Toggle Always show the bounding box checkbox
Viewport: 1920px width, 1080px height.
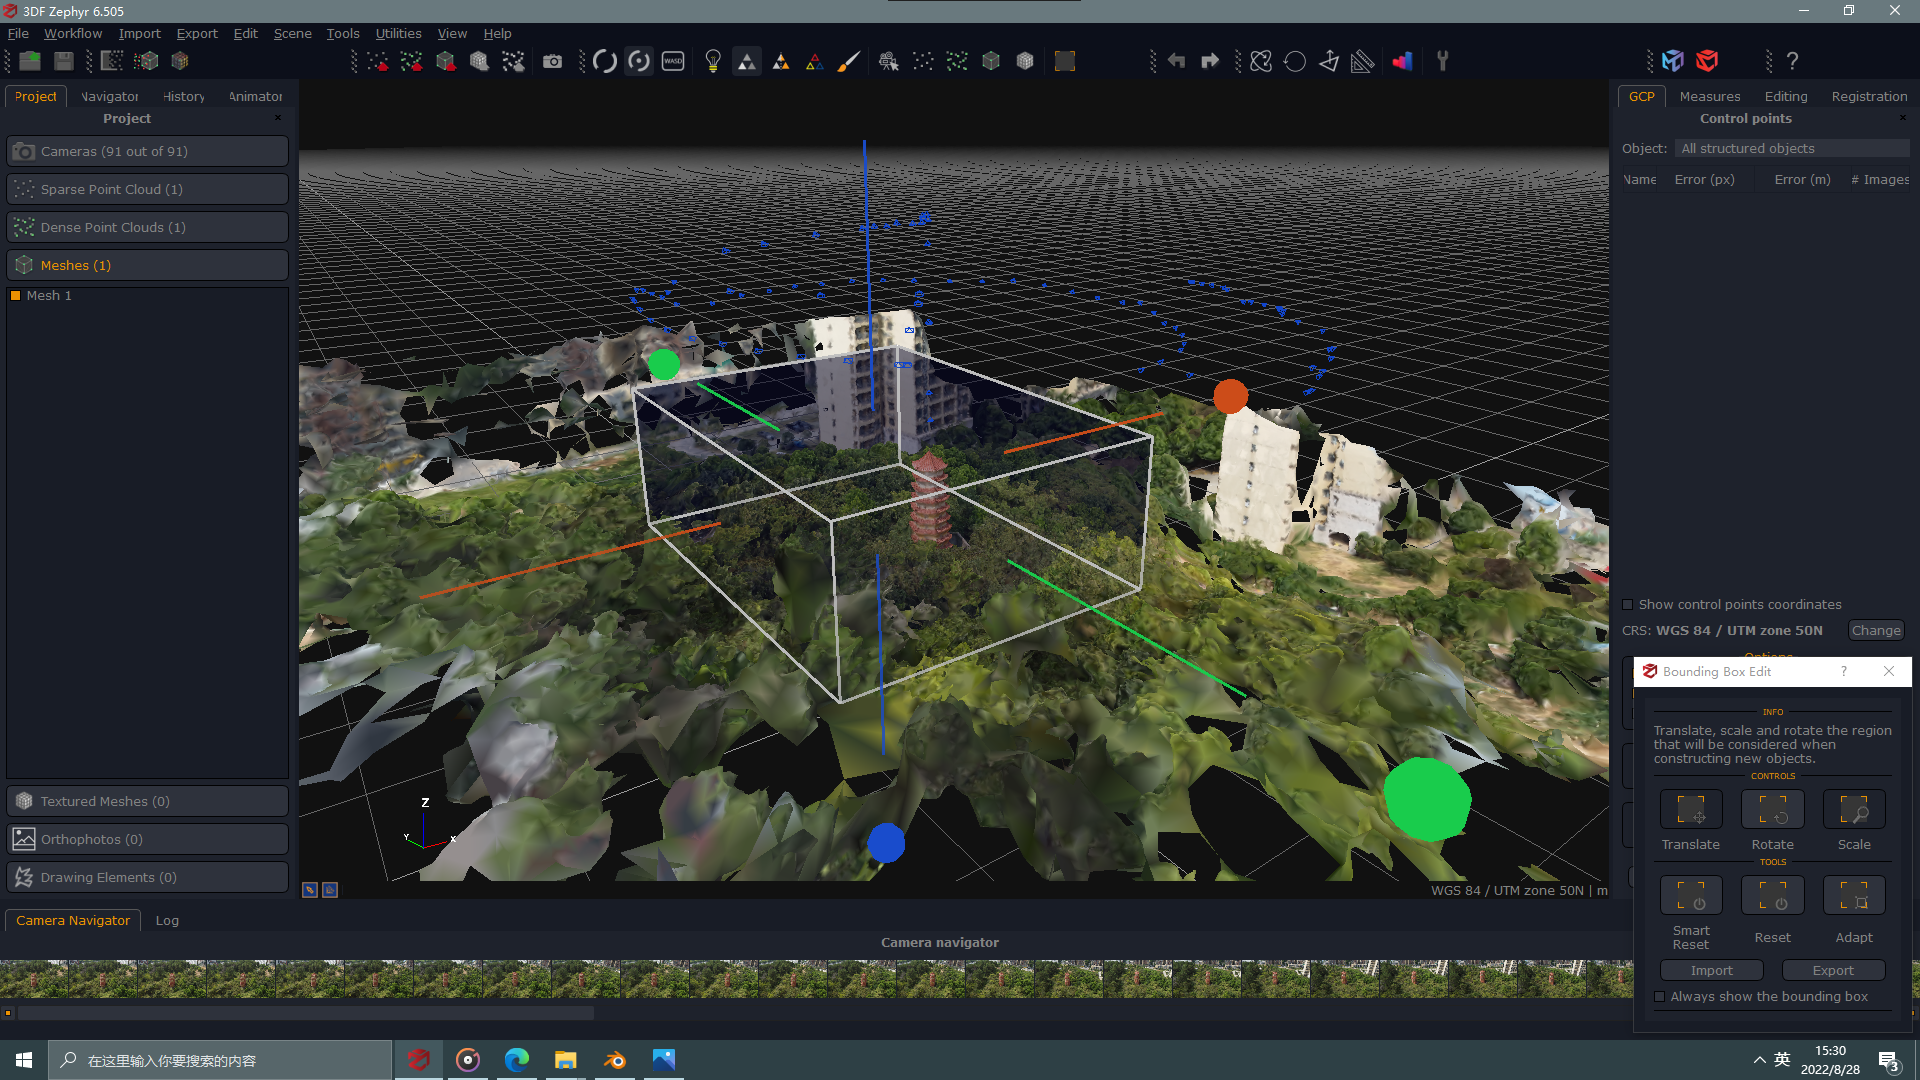[1659, 997]
